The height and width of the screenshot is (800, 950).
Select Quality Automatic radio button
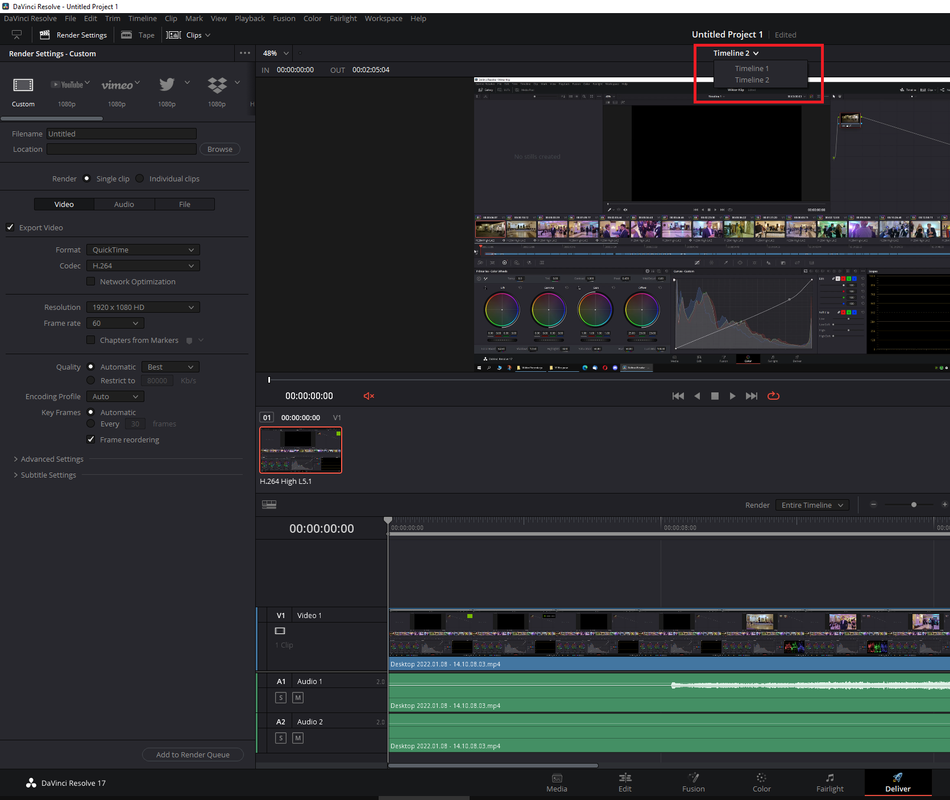91,367
